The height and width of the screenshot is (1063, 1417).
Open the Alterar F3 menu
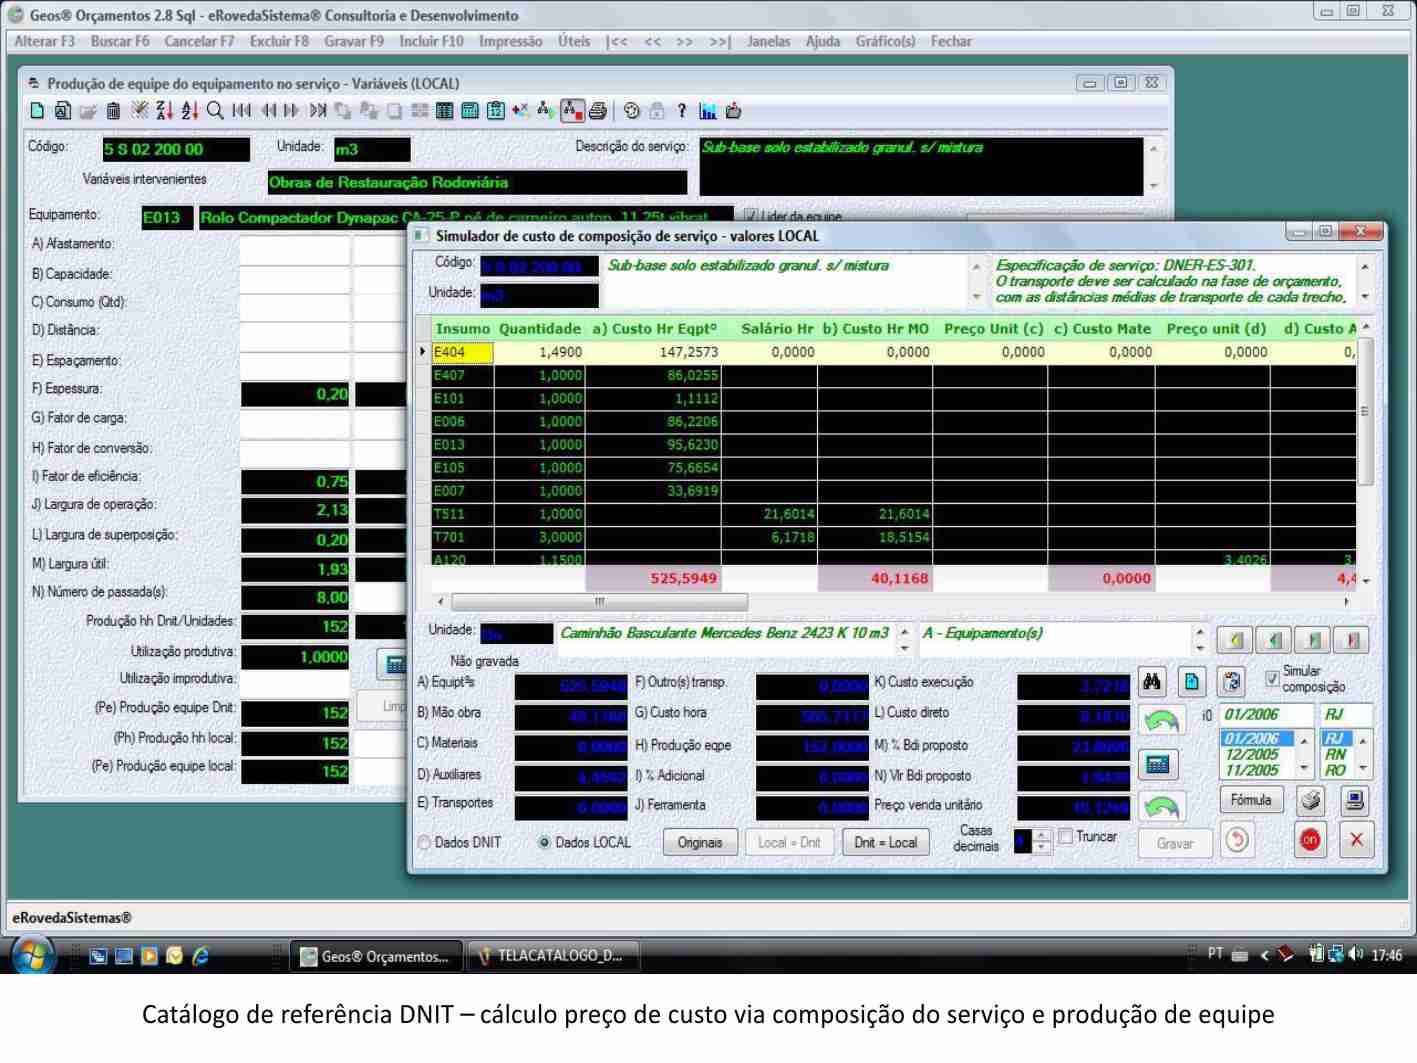coord(44,41)
